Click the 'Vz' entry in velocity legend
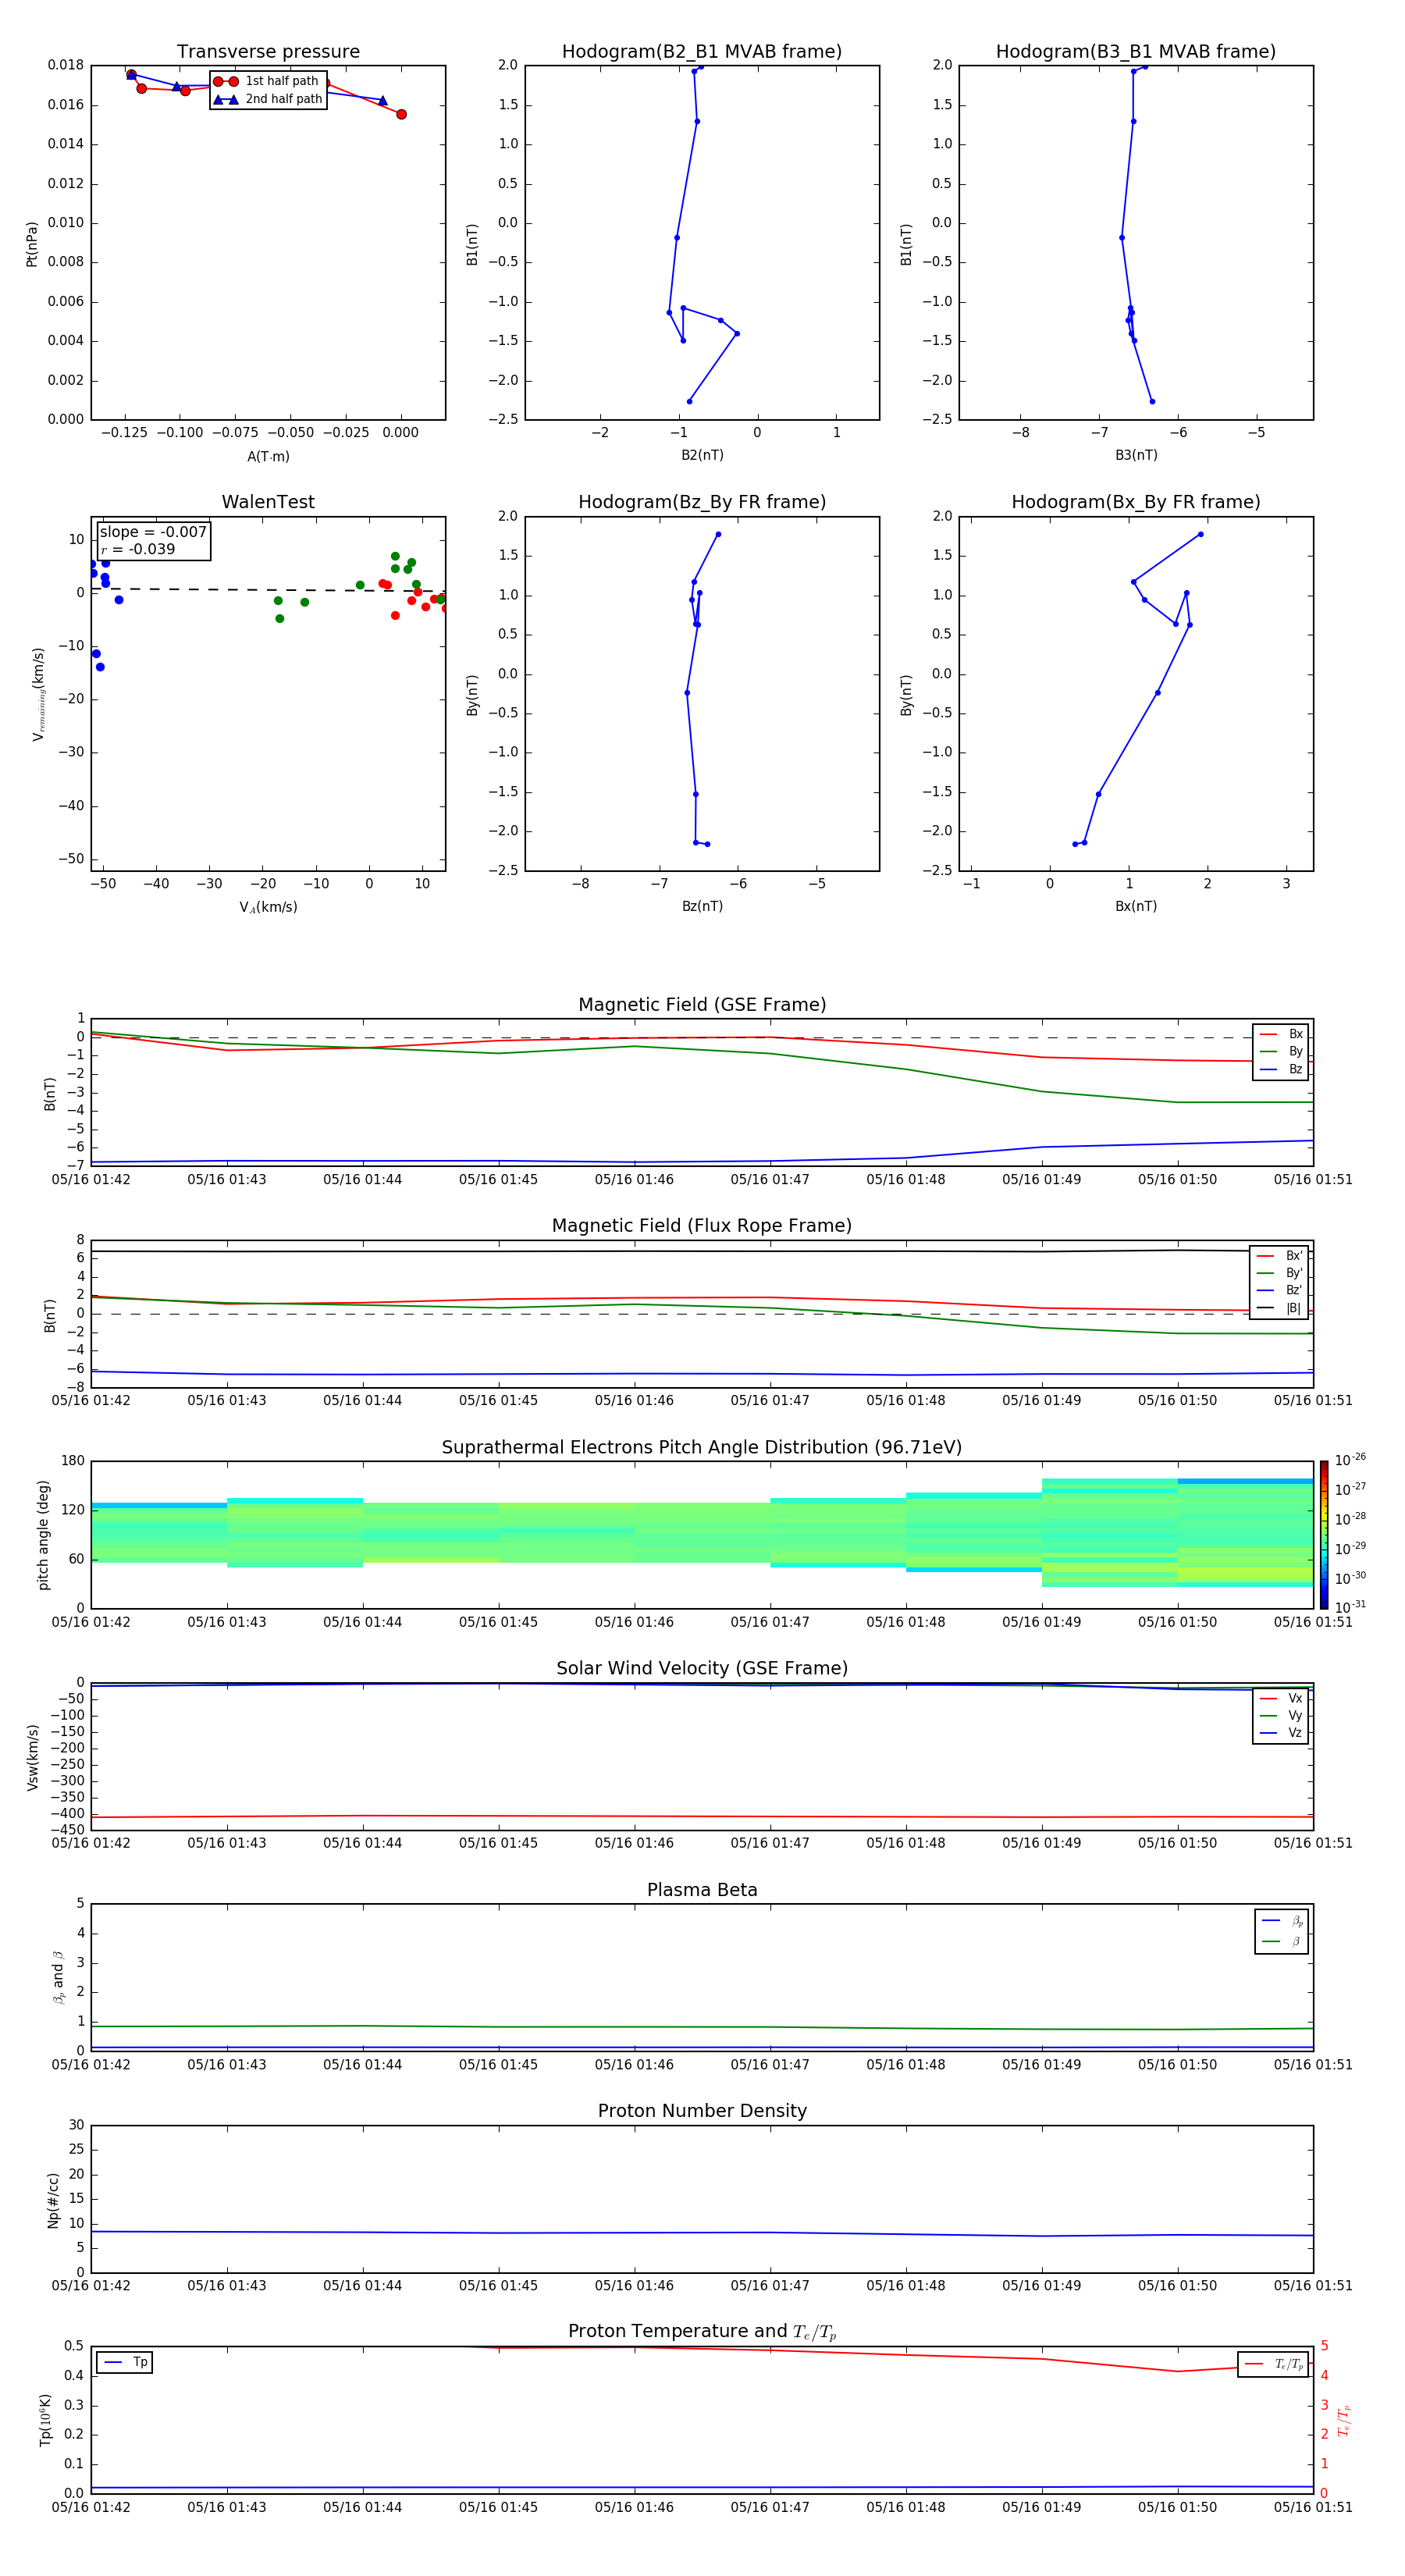1405x2576 pixels. (x=1281, y=1733)
